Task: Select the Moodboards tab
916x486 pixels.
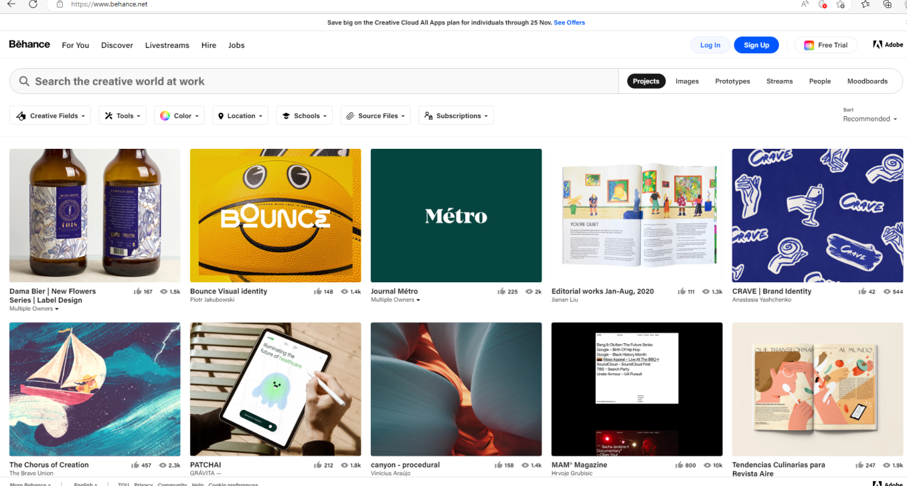Action: click(867, 81)
